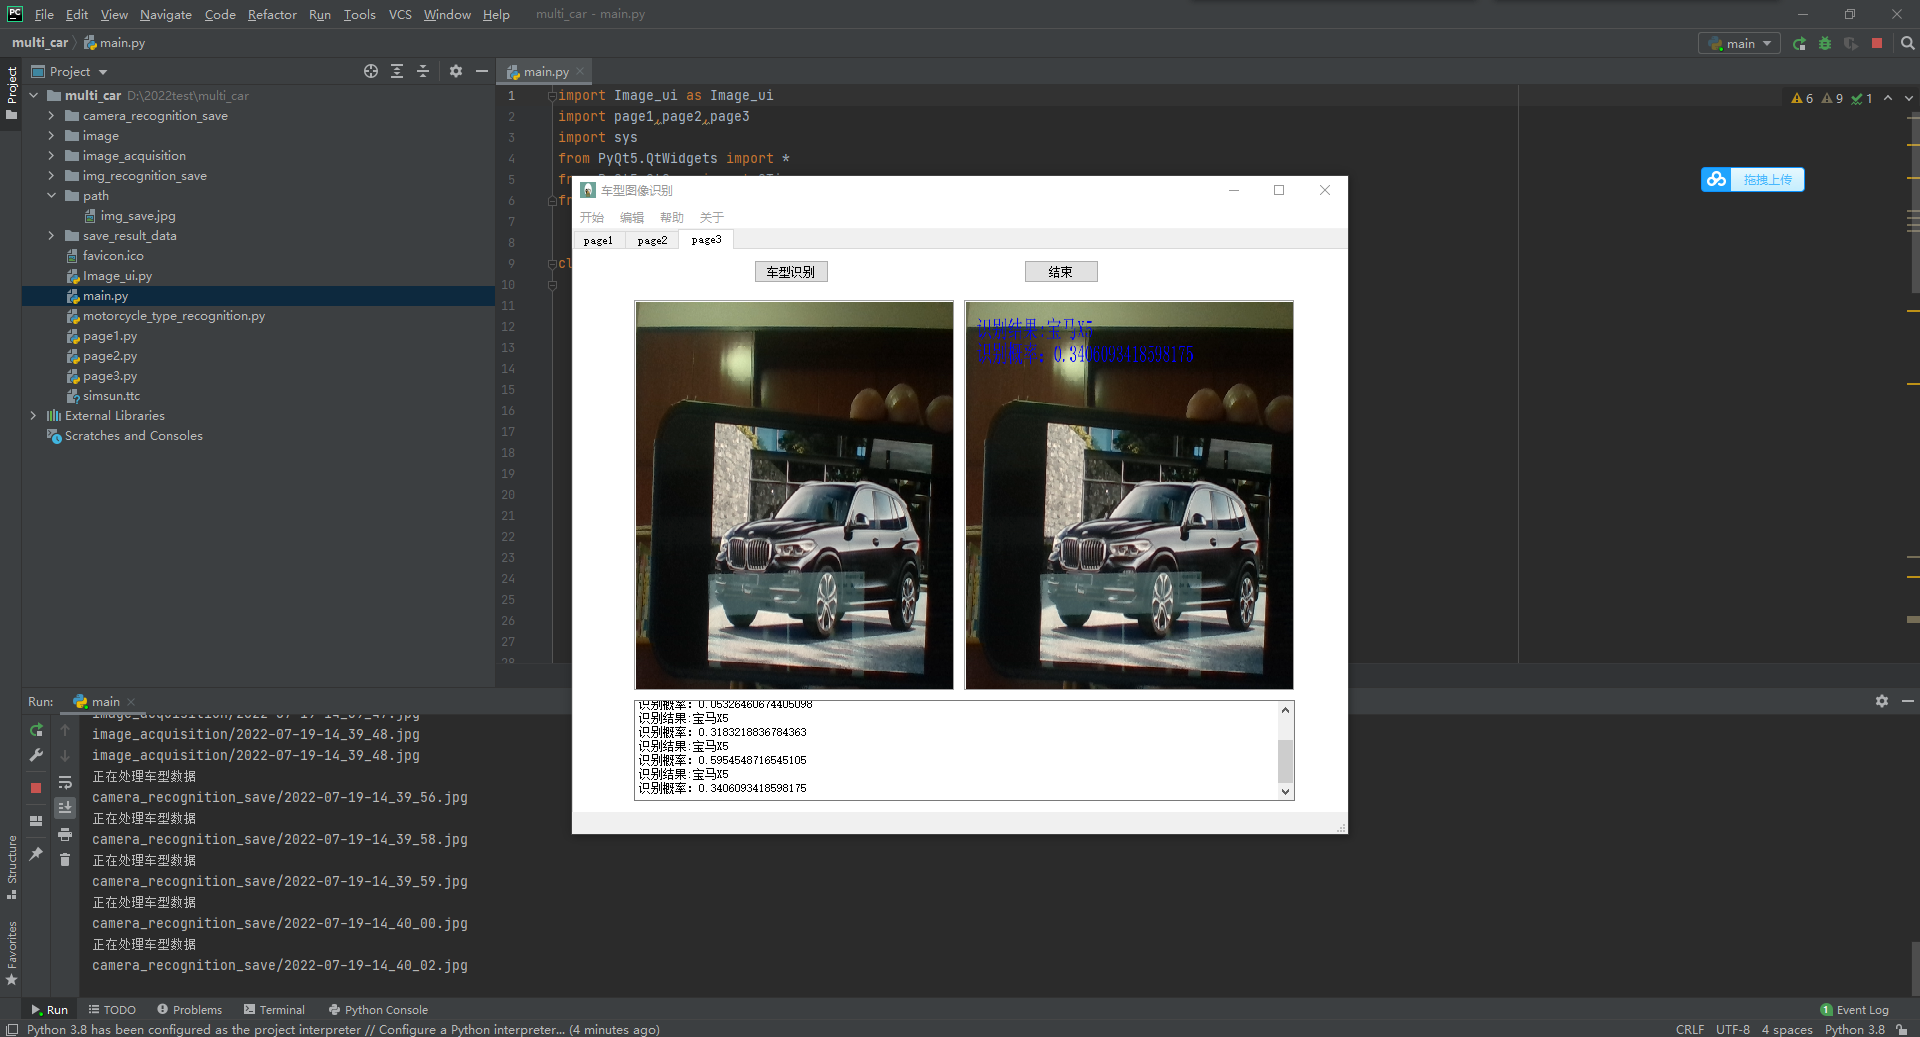Open Search Everywhere magnifier icon
1920x1037 pixels.
coord(1907,44)
